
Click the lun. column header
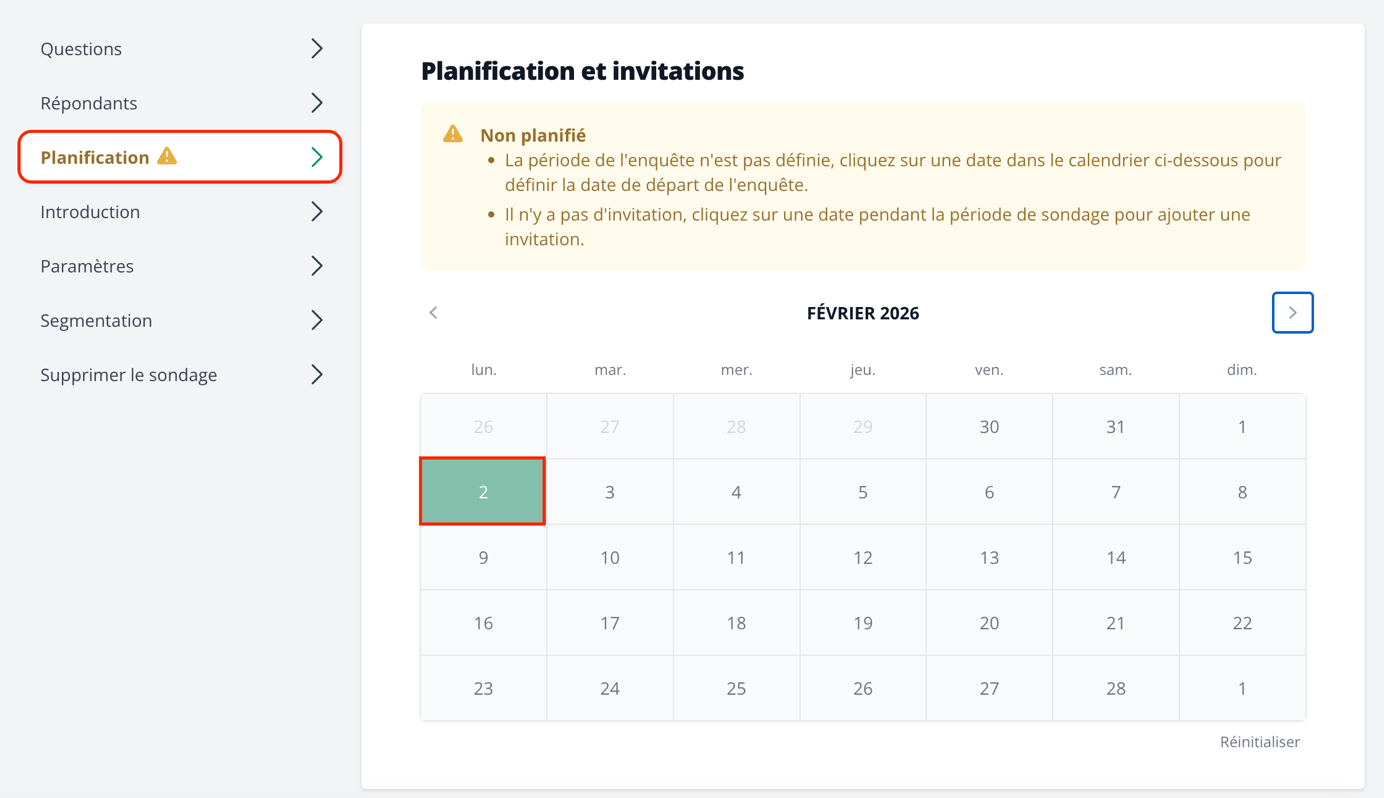tap(483, 369)
